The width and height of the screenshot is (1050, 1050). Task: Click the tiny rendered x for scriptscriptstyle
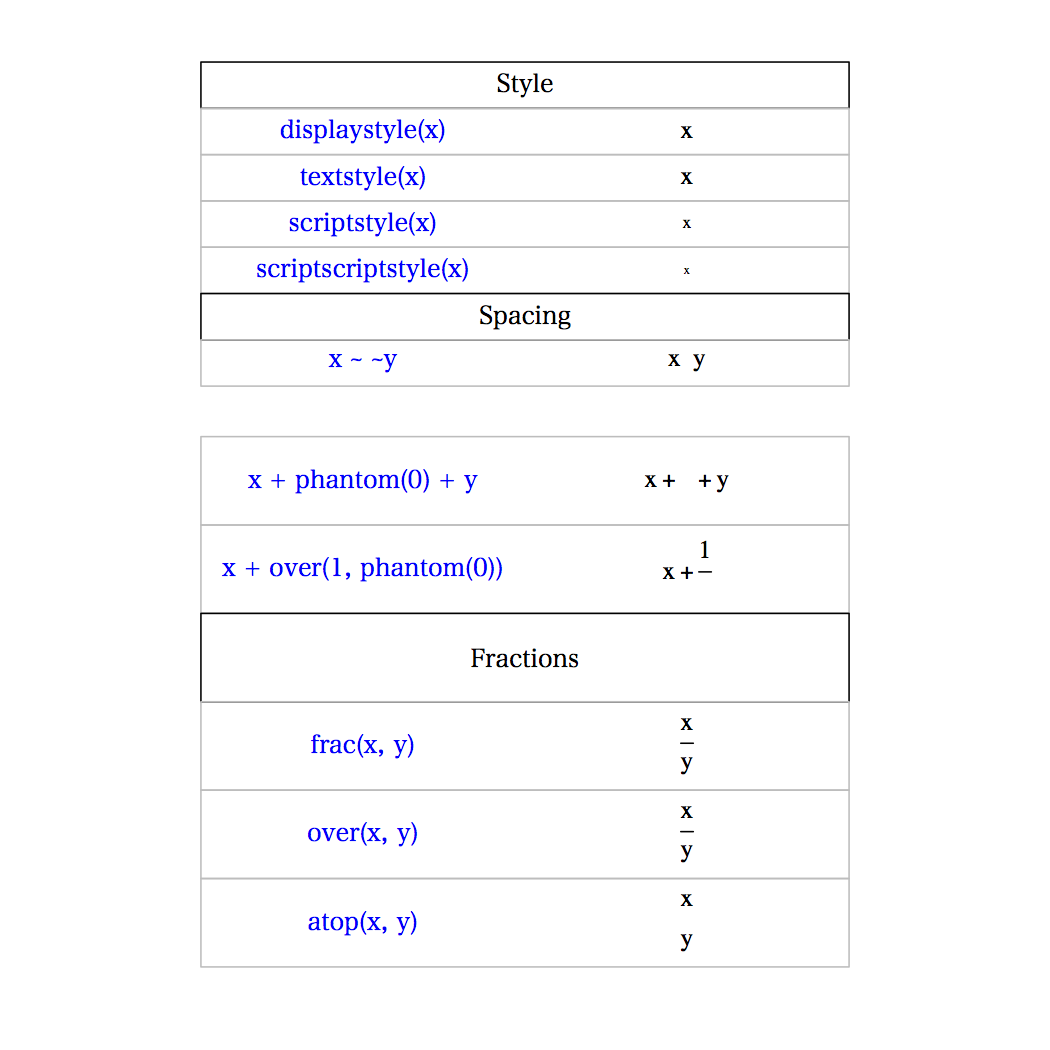pyautogui.click(x=686, y=270)
